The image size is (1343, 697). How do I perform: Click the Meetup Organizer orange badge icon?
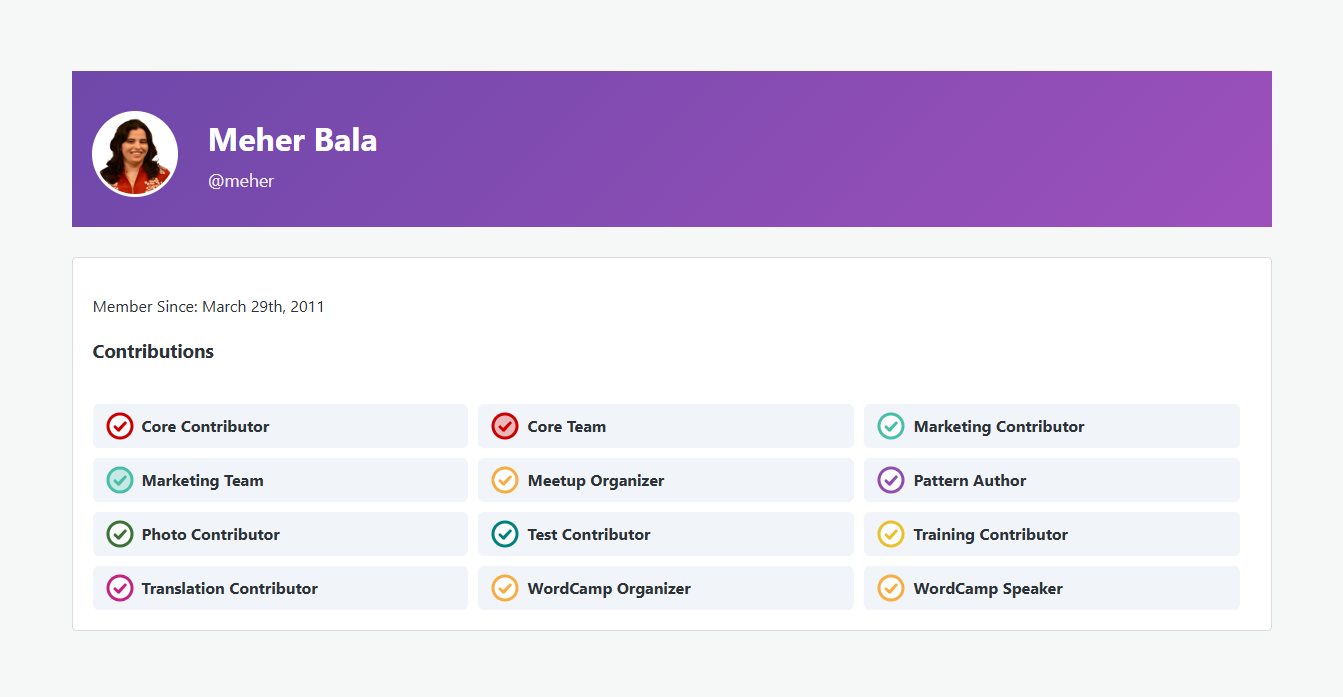505,480
